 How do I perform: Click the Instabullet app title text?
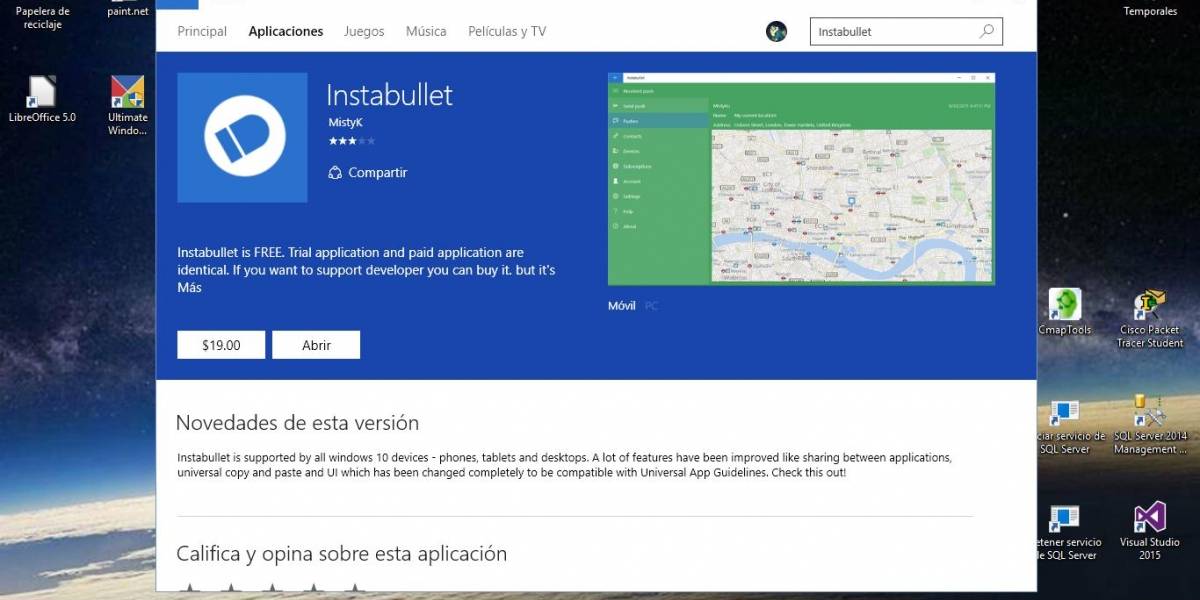(390, 95)
